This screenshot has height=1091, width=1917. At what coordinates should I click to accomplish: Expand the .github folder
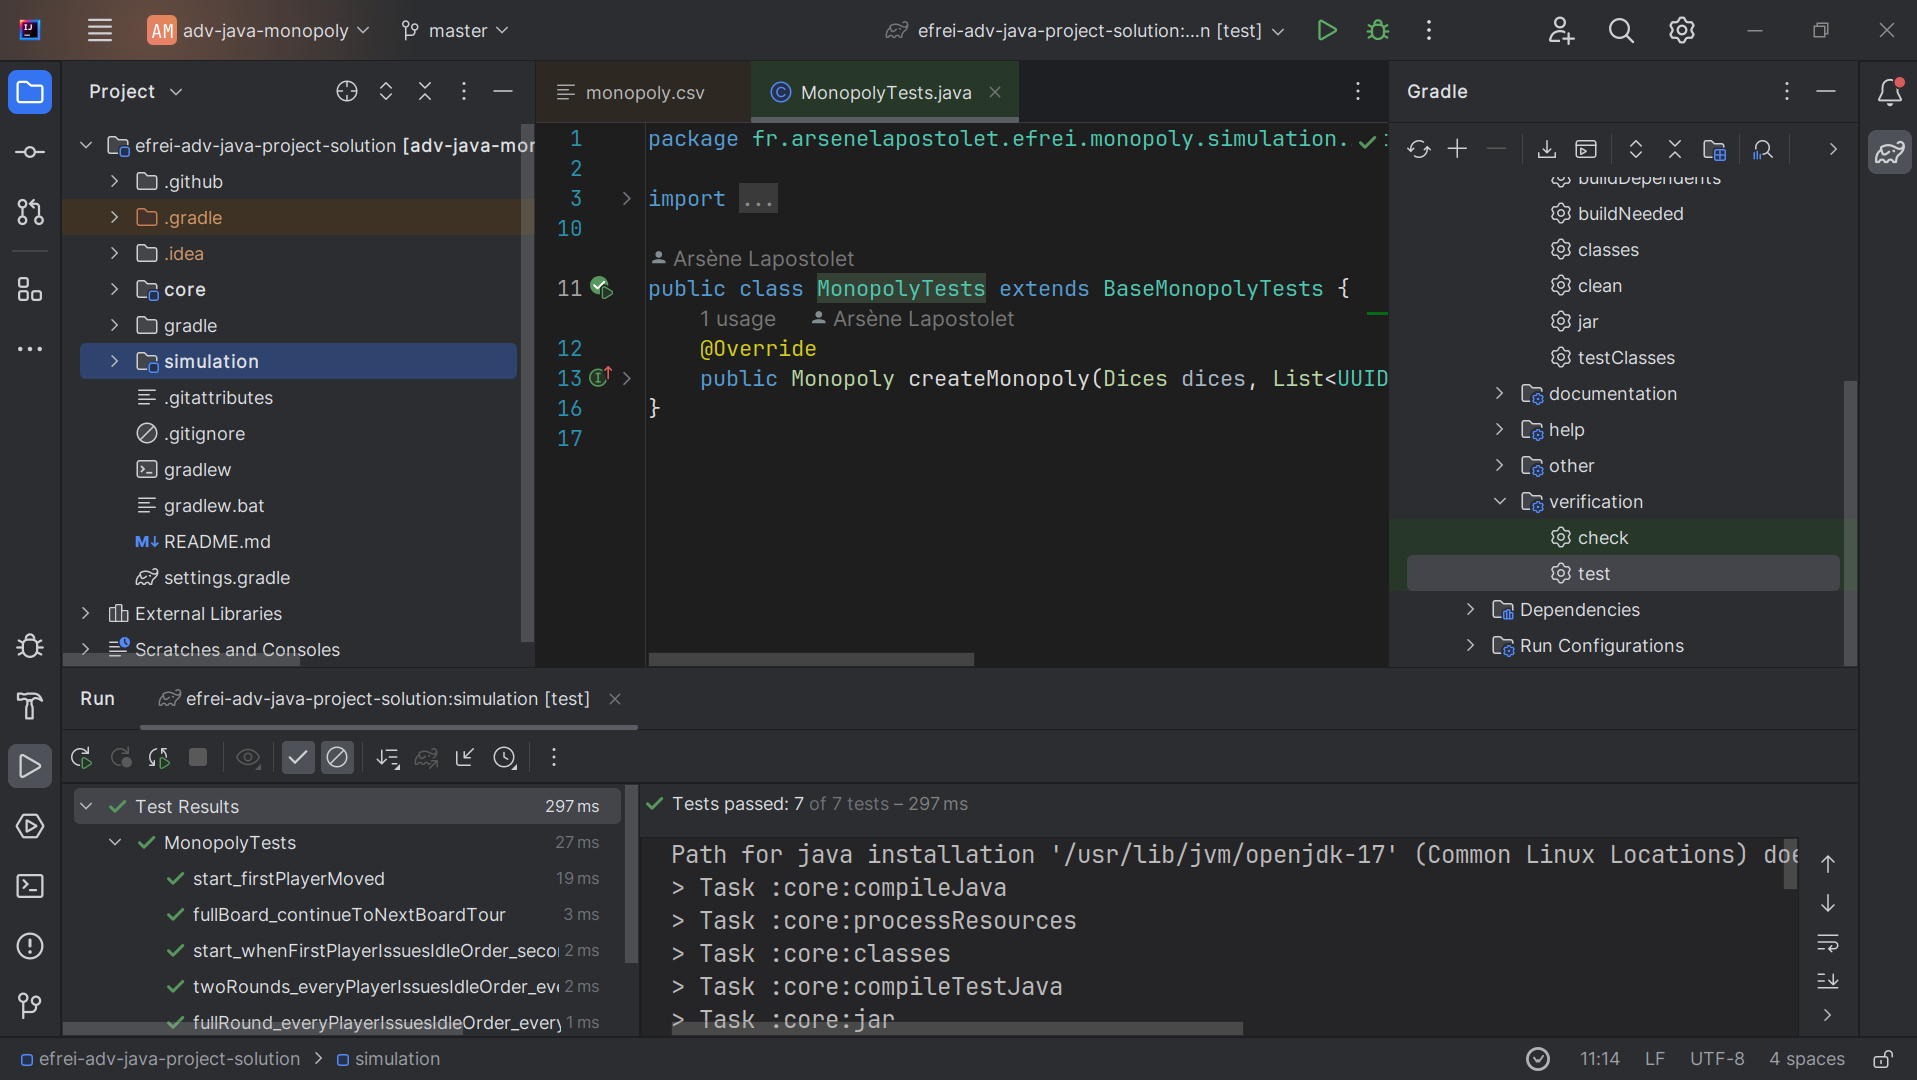pos(114,181)
